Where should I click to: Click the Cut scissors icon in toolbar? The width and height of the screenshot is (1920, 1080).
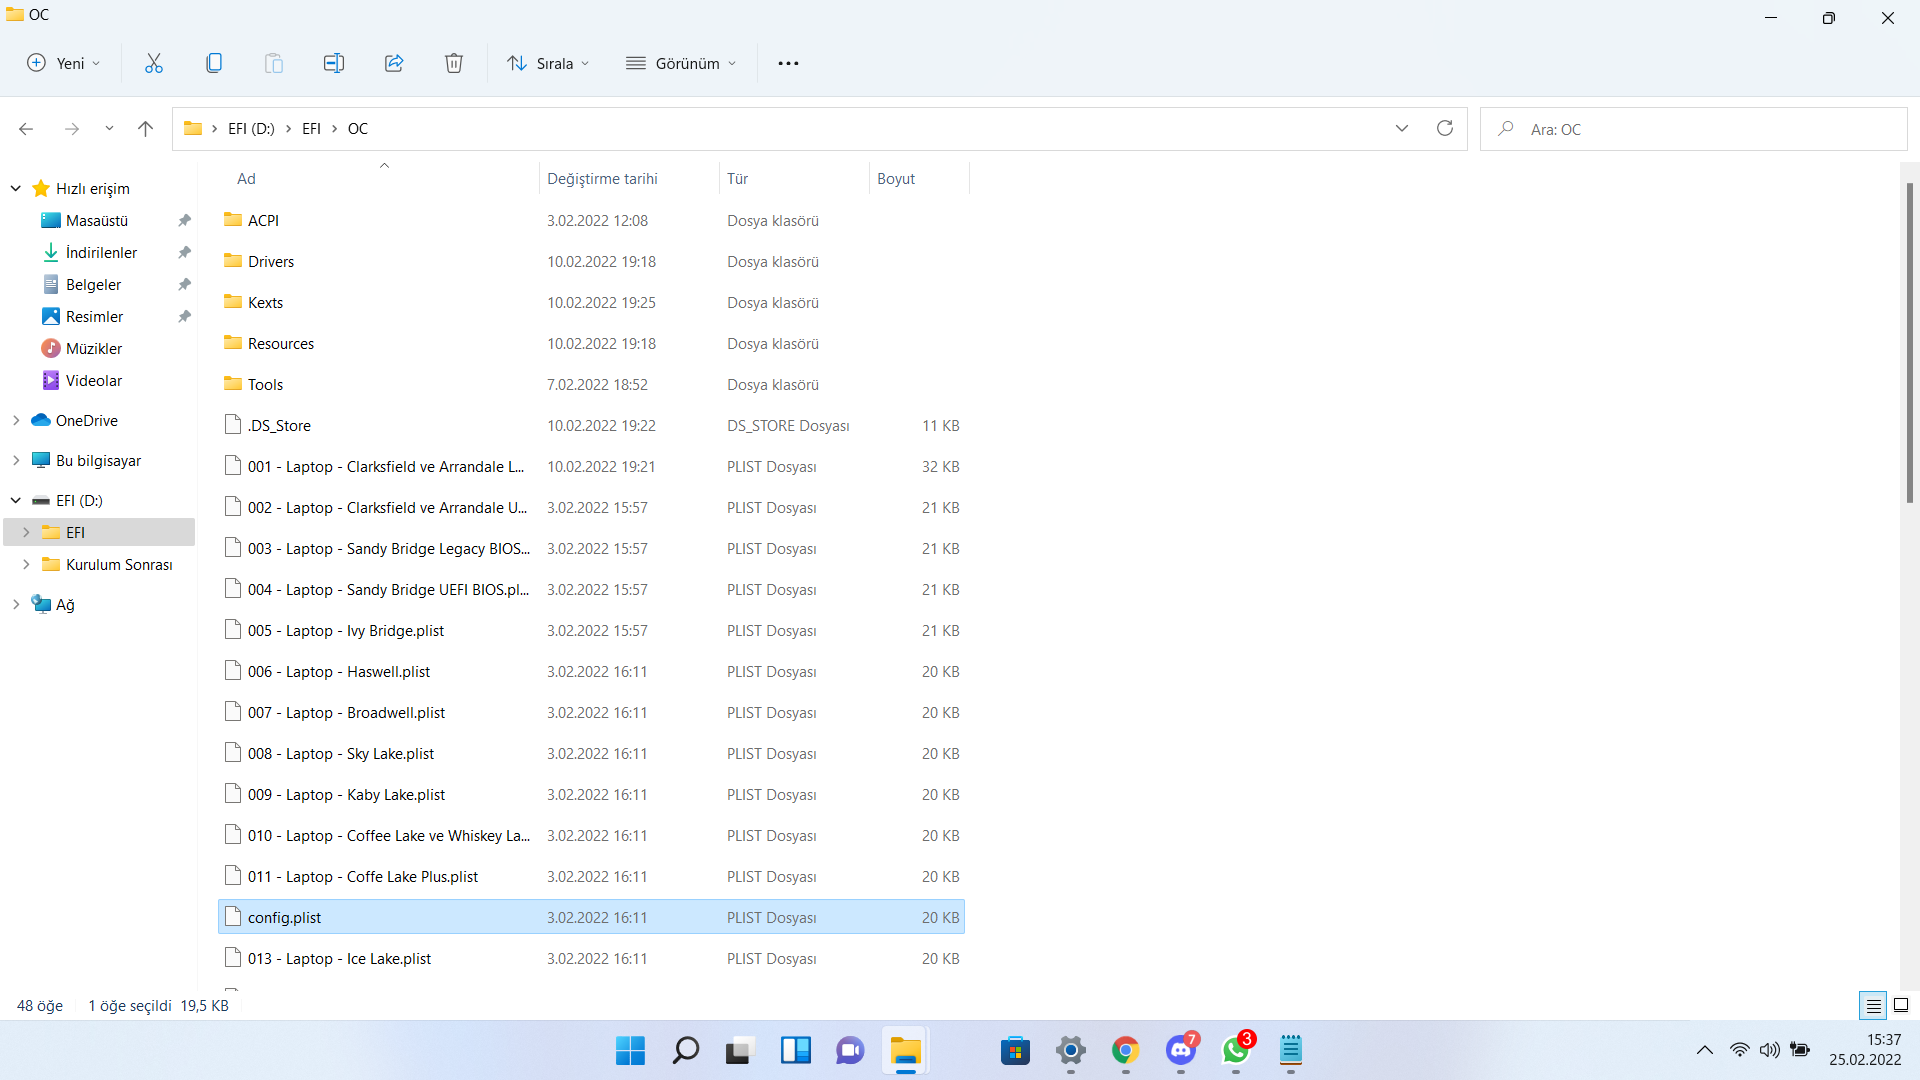(x=153, y=63)
